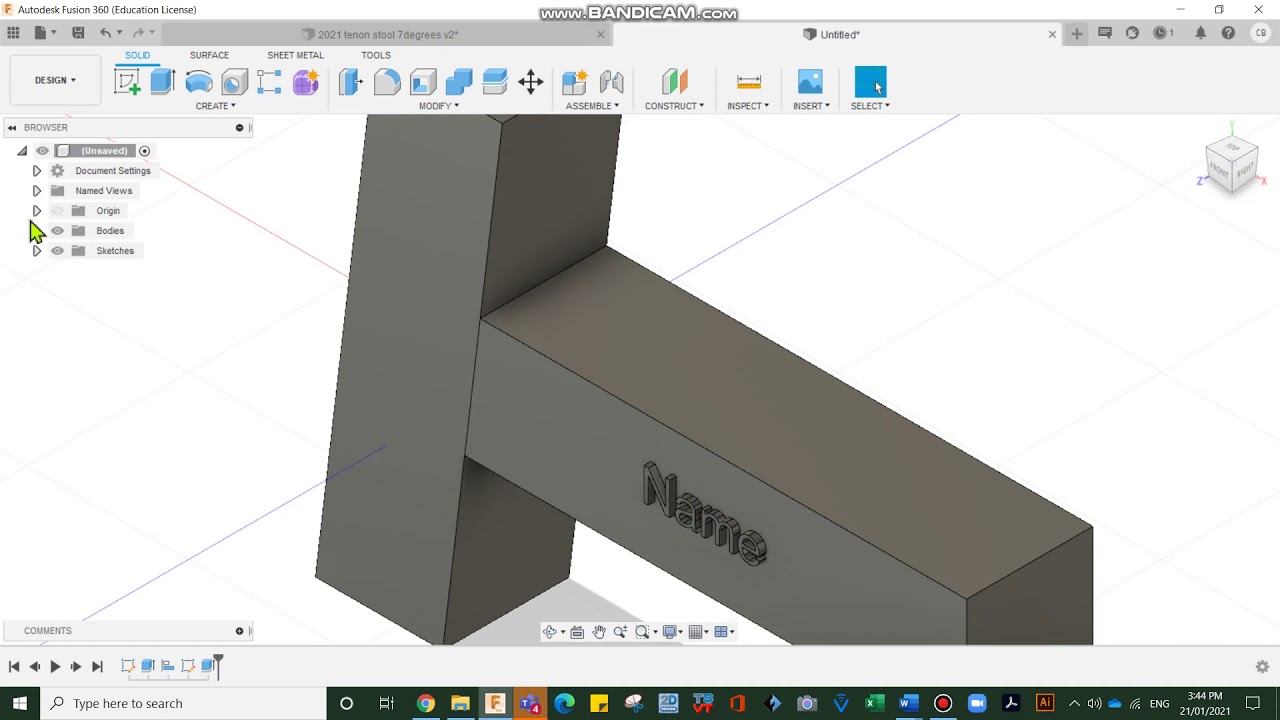Select the Measure tool
Image resolution: width=1280 pixels, height=720 pixels.
click(x=749, y=82)
